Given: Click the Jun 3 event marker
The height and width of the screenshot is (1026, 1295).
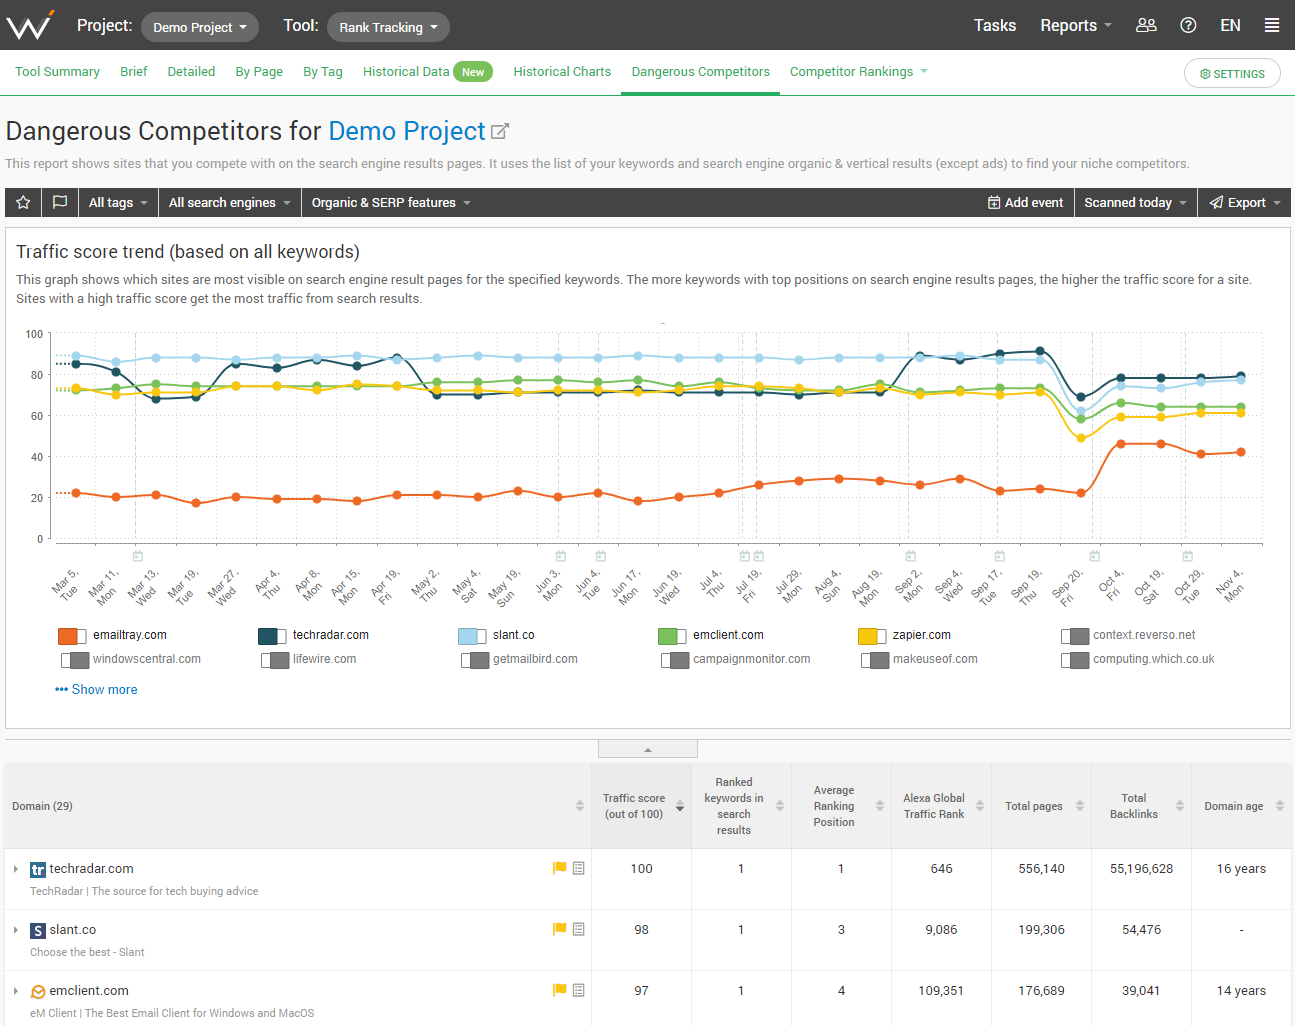Looking at the screenshot, I should (x=561, y=556).
